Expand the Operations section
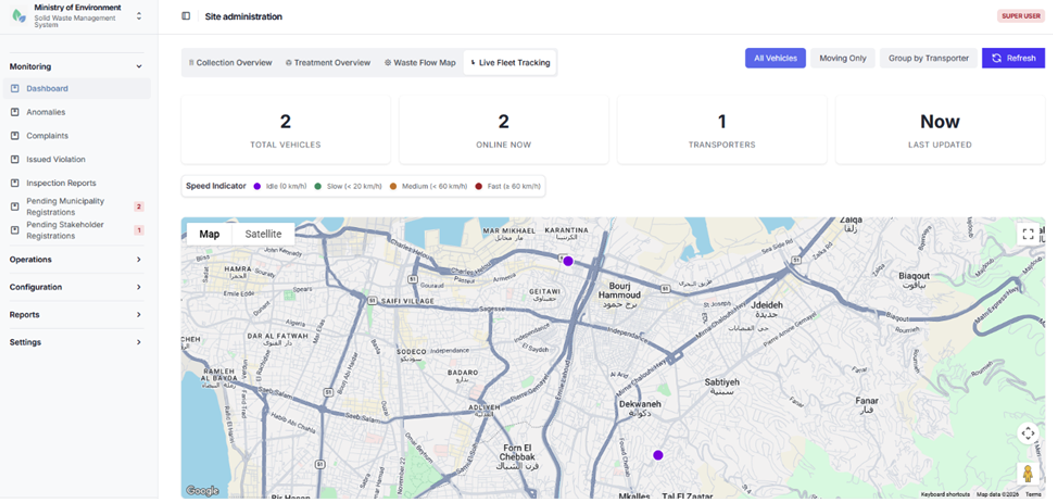The width and height of the screenshot is (1053, 499). 77,259
